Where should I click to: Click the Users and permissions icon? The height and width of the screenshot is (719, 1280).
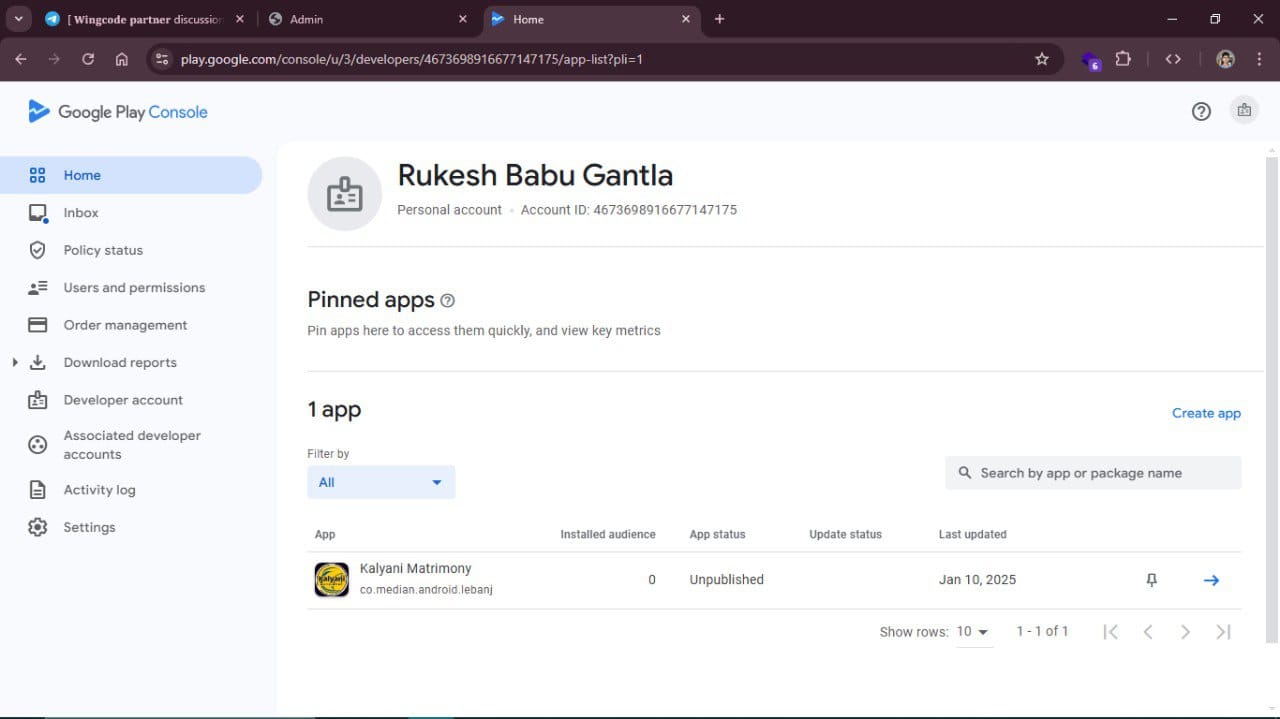coord(38,288)
